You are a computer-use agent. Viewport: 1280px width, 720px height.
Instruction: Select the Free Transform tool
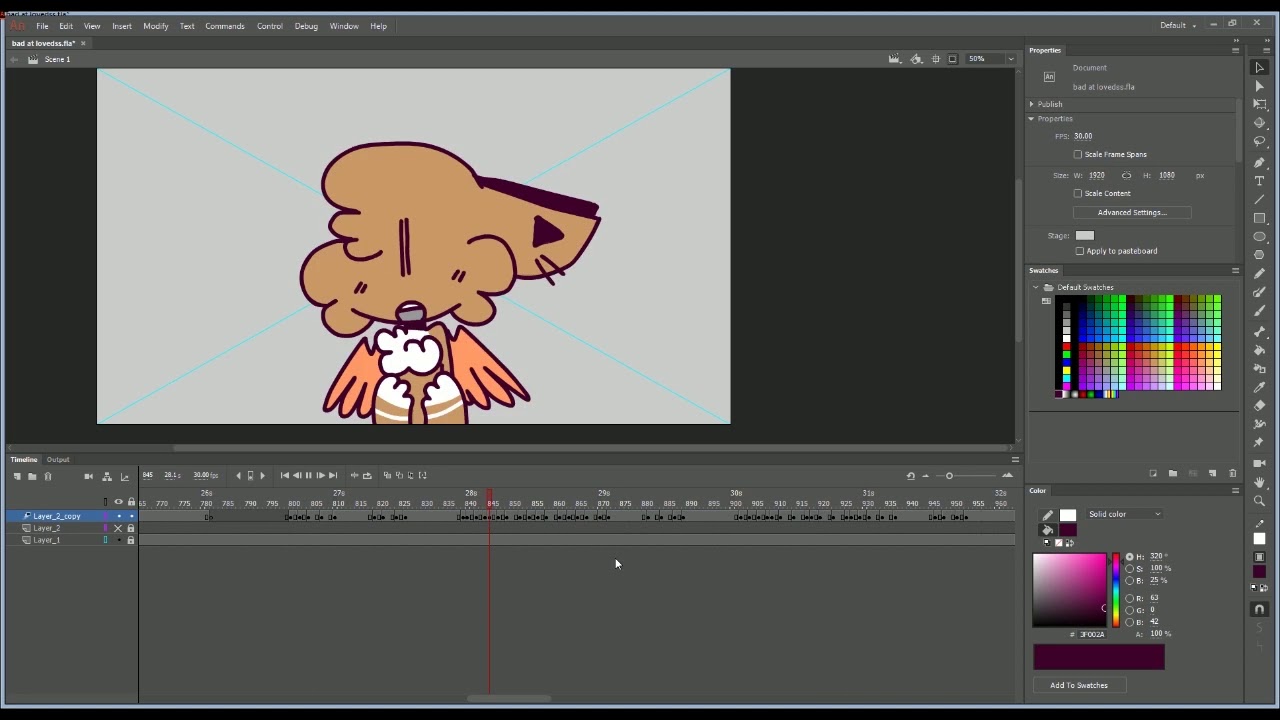(x=1260, y=105)
